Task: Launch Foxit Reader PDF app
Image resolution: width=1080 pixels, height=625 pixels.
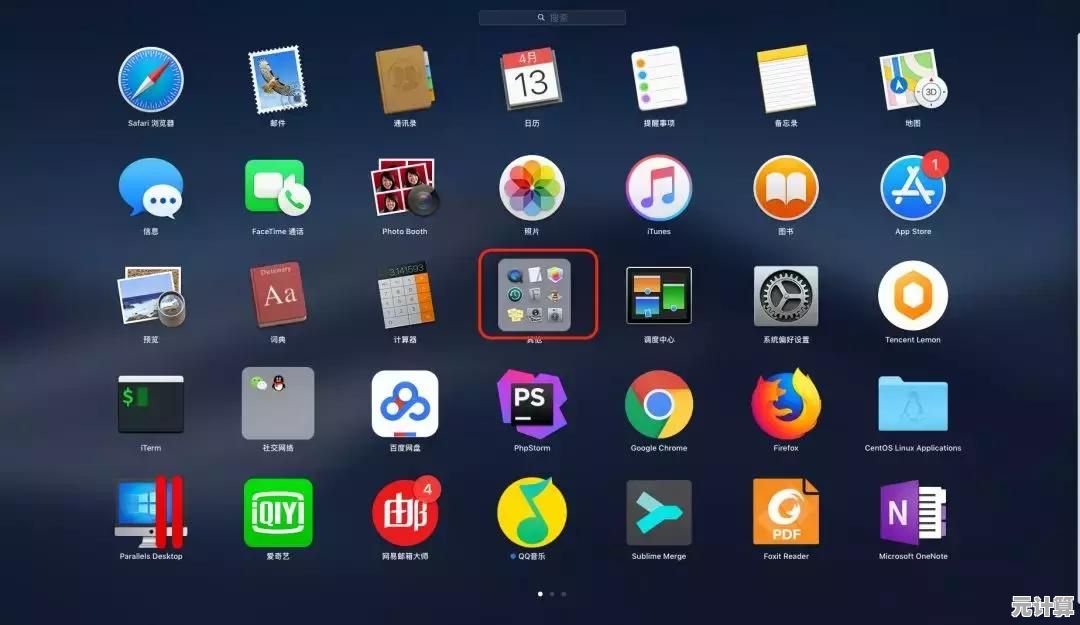Action: point(786,512)
